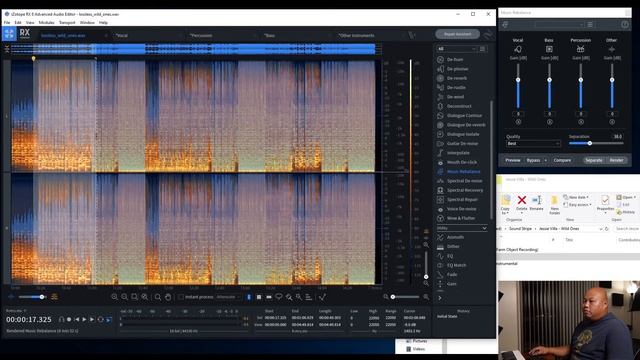The width and height of the screenshot is (640, 360).
Task: Open the Attenuate instant process dropdown
Action: tap(228, 297)
